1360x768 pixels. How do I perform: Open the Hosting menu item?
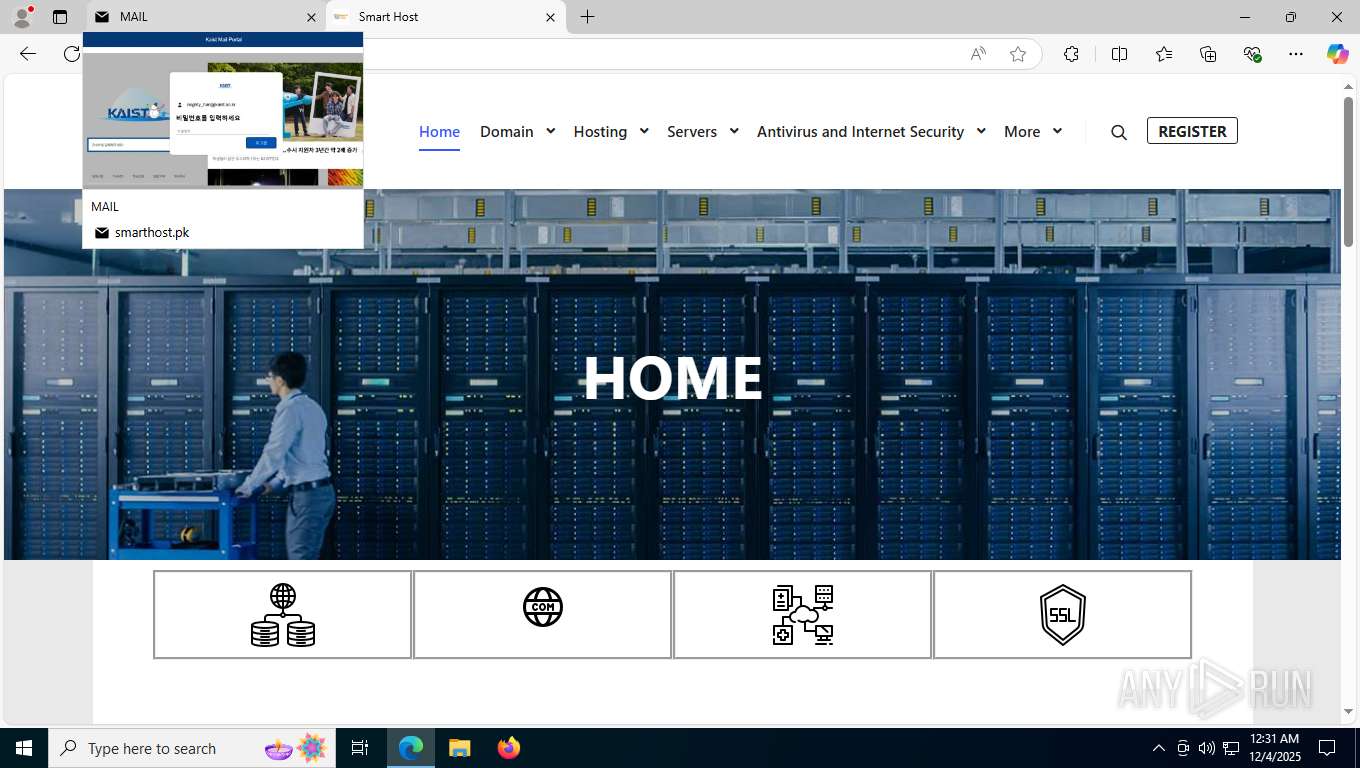tap(600, 132)
